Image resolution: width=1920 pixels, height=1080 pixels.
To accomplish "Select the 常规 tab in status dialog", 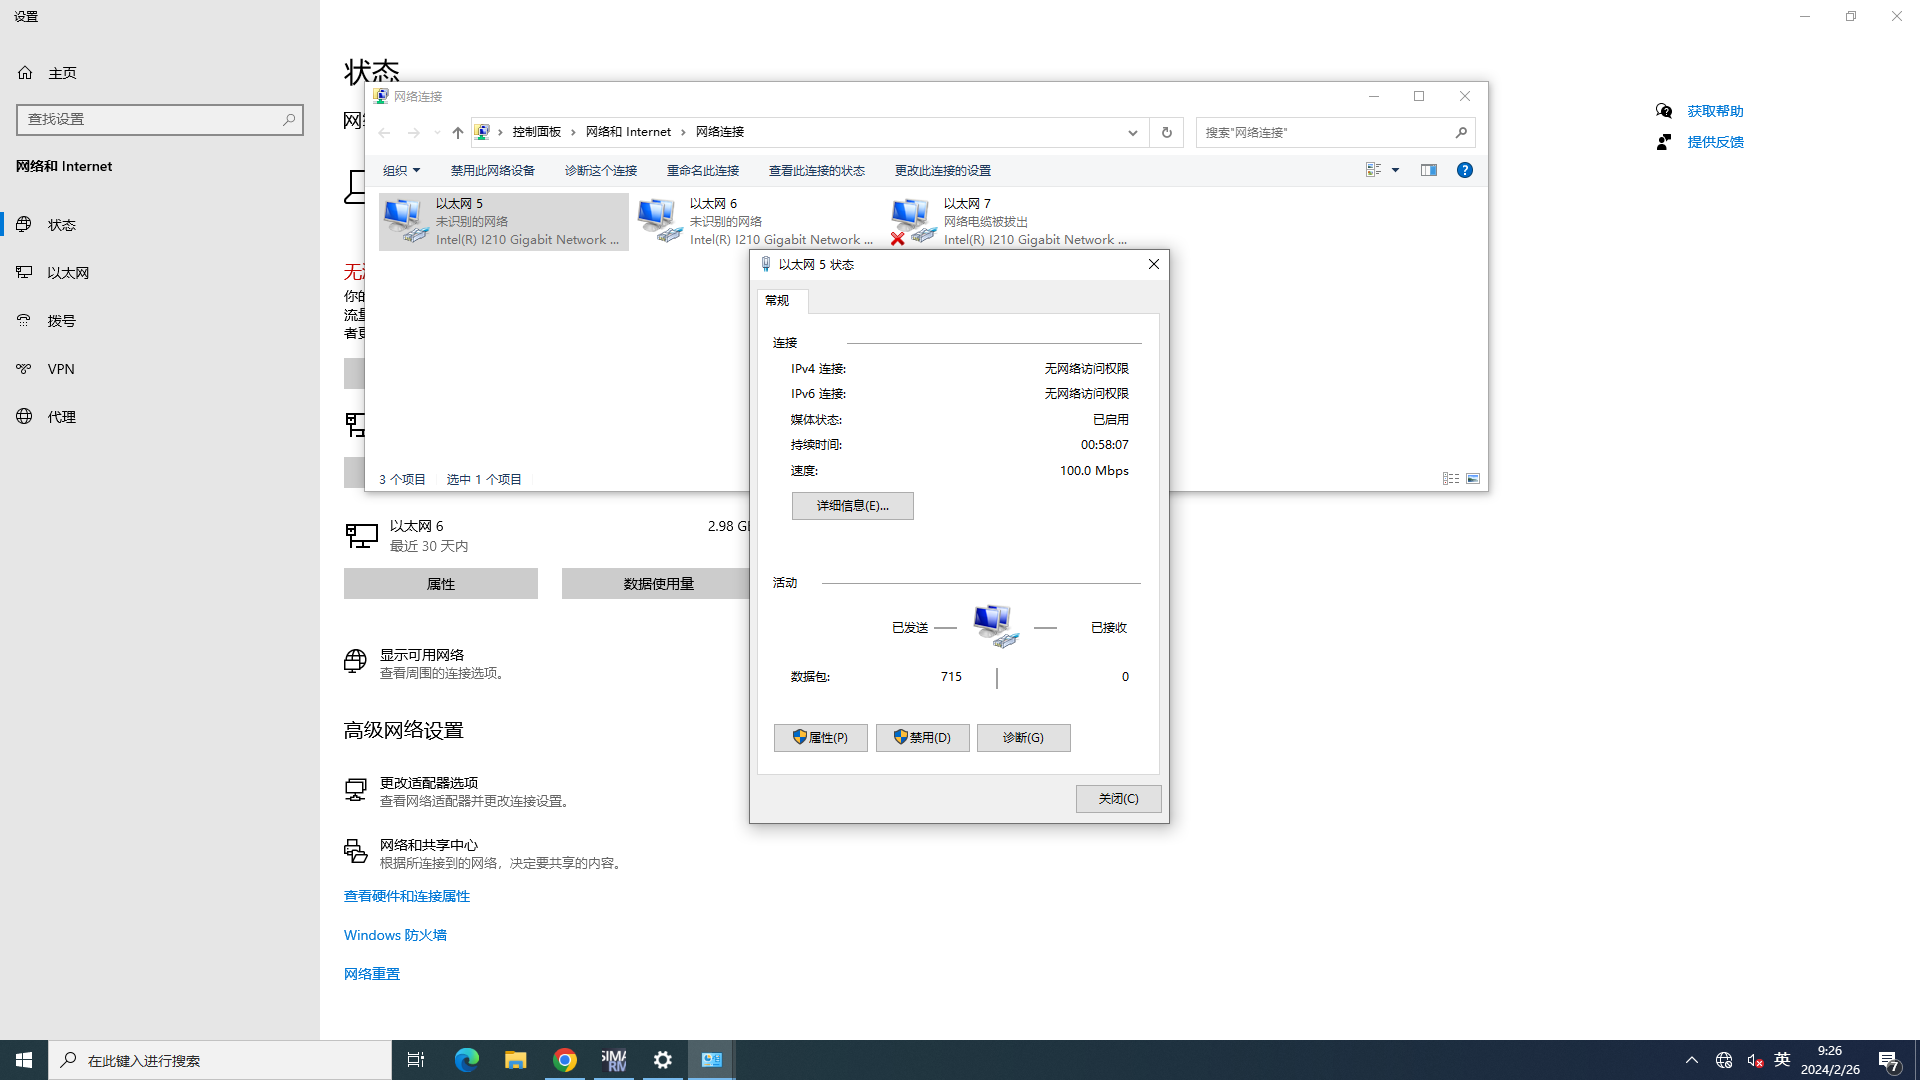I will coord(777,300).
